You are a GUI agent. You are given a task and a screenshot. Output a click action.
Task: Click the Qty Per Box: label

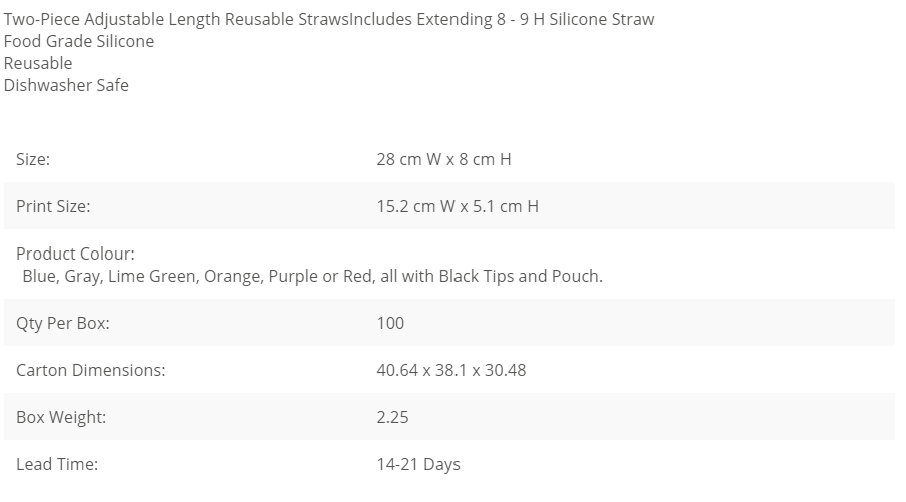point(63,323)
